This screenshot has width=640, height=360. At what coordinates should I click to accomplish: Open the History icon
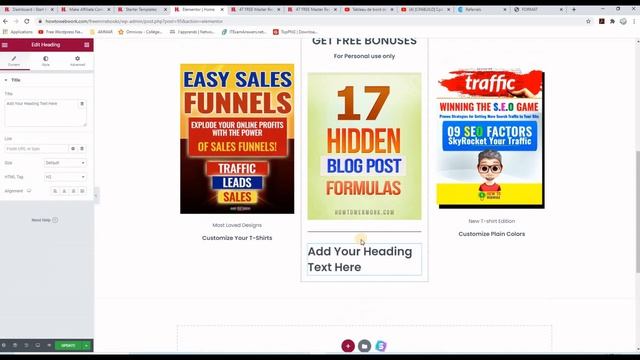tap(26, 345)
